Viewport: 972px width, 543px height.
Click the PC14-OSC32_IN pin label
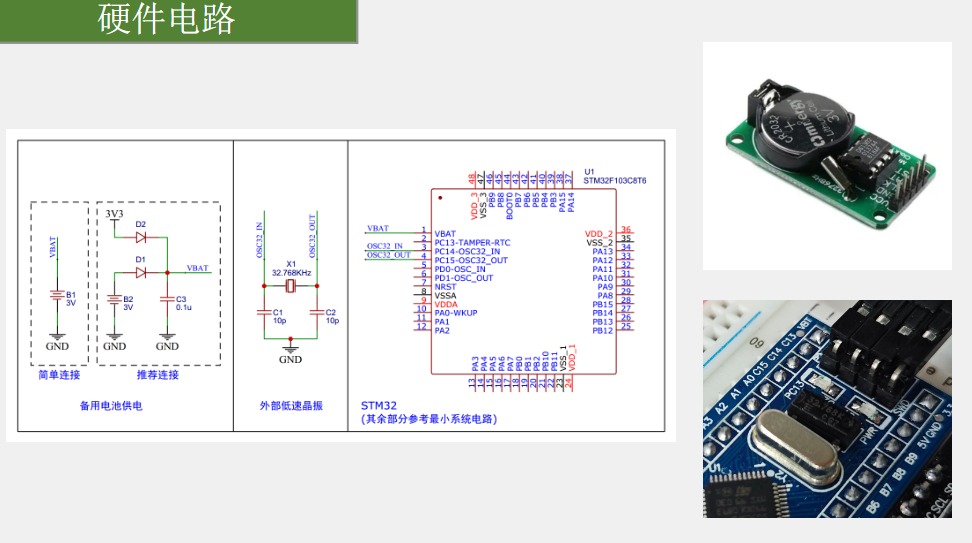467,252
